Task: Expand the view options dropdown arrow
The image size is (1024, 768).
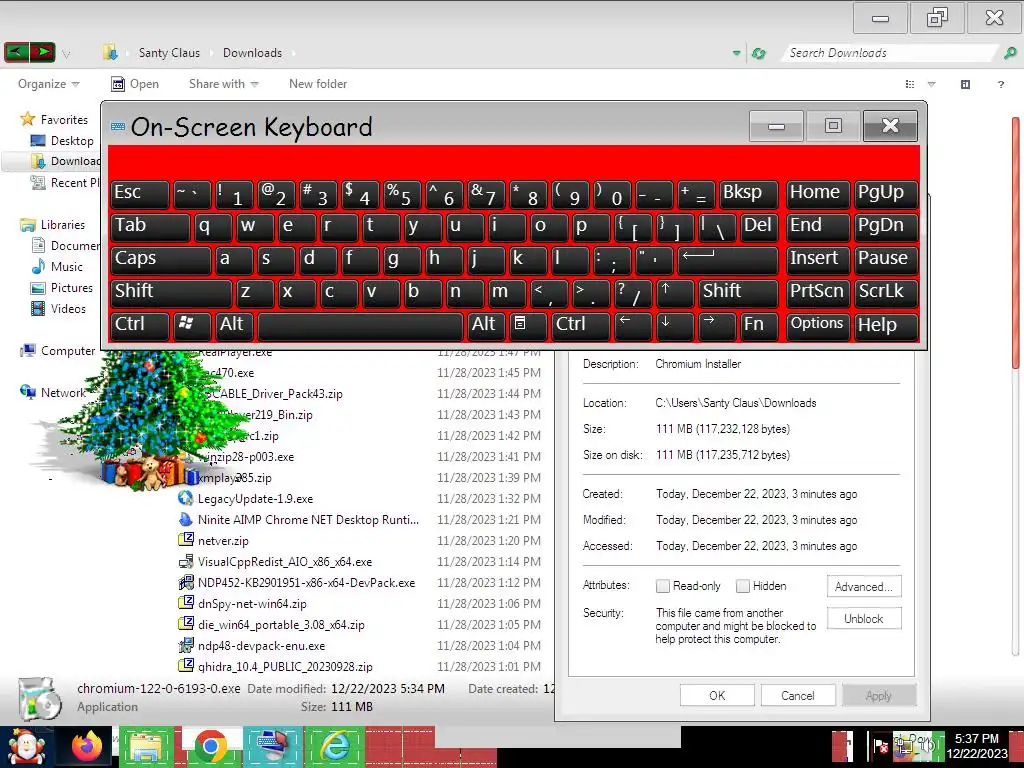Action: point(932,84)
